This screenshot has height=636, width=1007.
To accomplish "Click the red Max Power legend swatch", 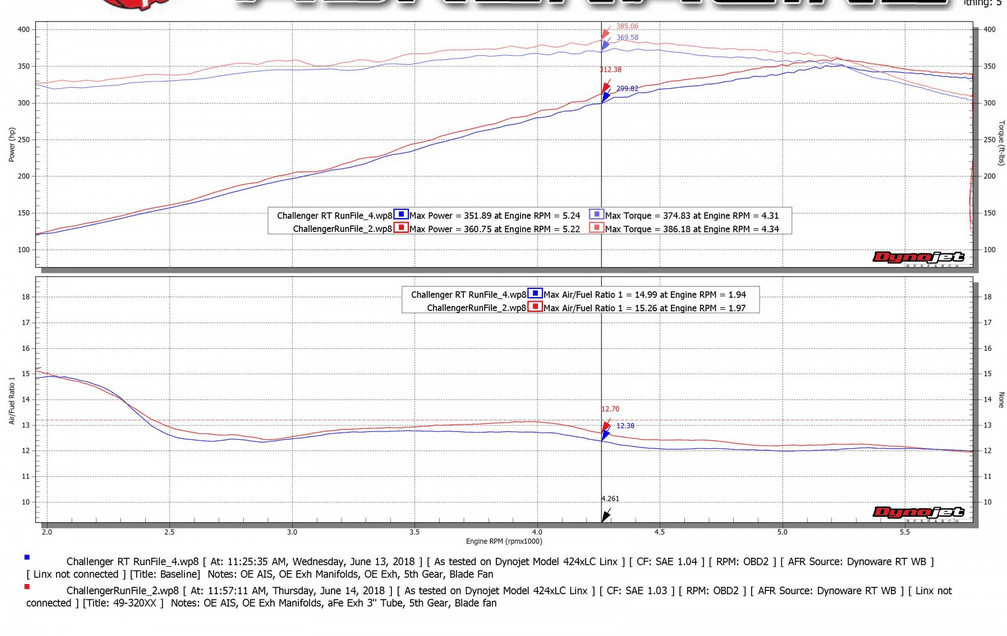I will (x=401, y=228).
